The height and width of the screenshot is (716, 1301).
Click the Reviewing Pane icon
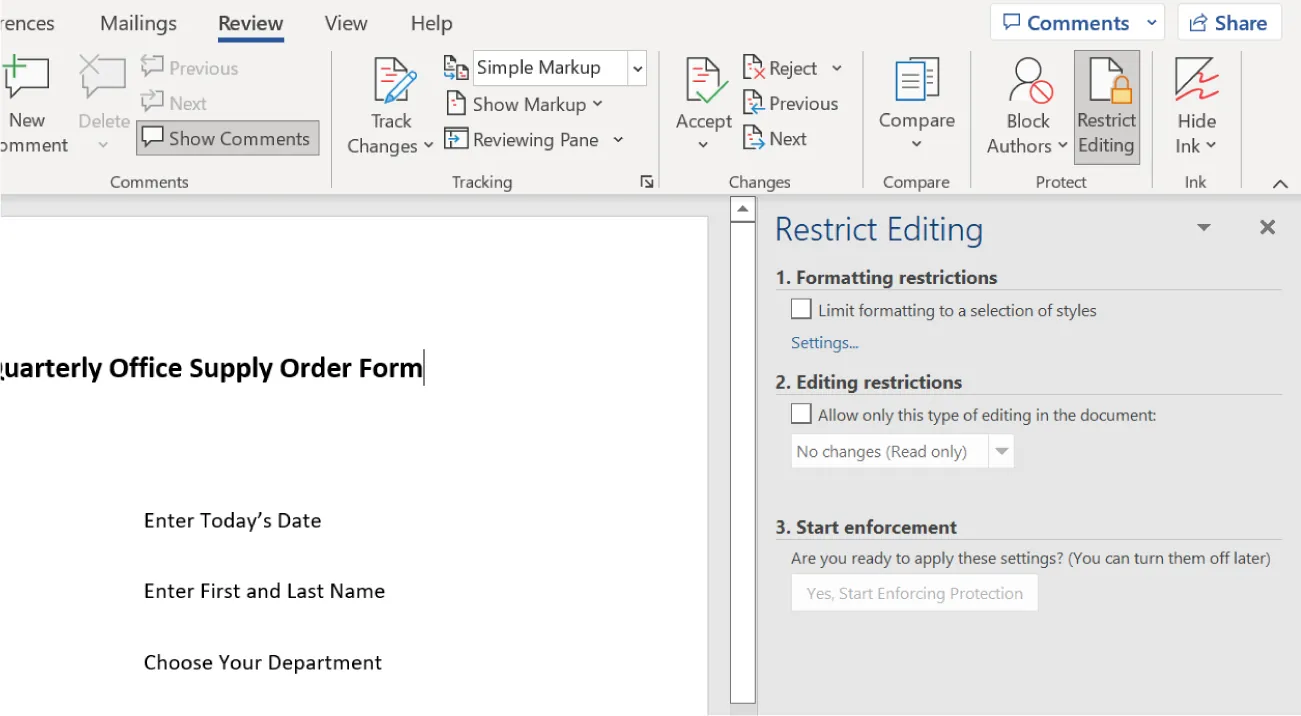pyautogui.click(x=525, y=139)
